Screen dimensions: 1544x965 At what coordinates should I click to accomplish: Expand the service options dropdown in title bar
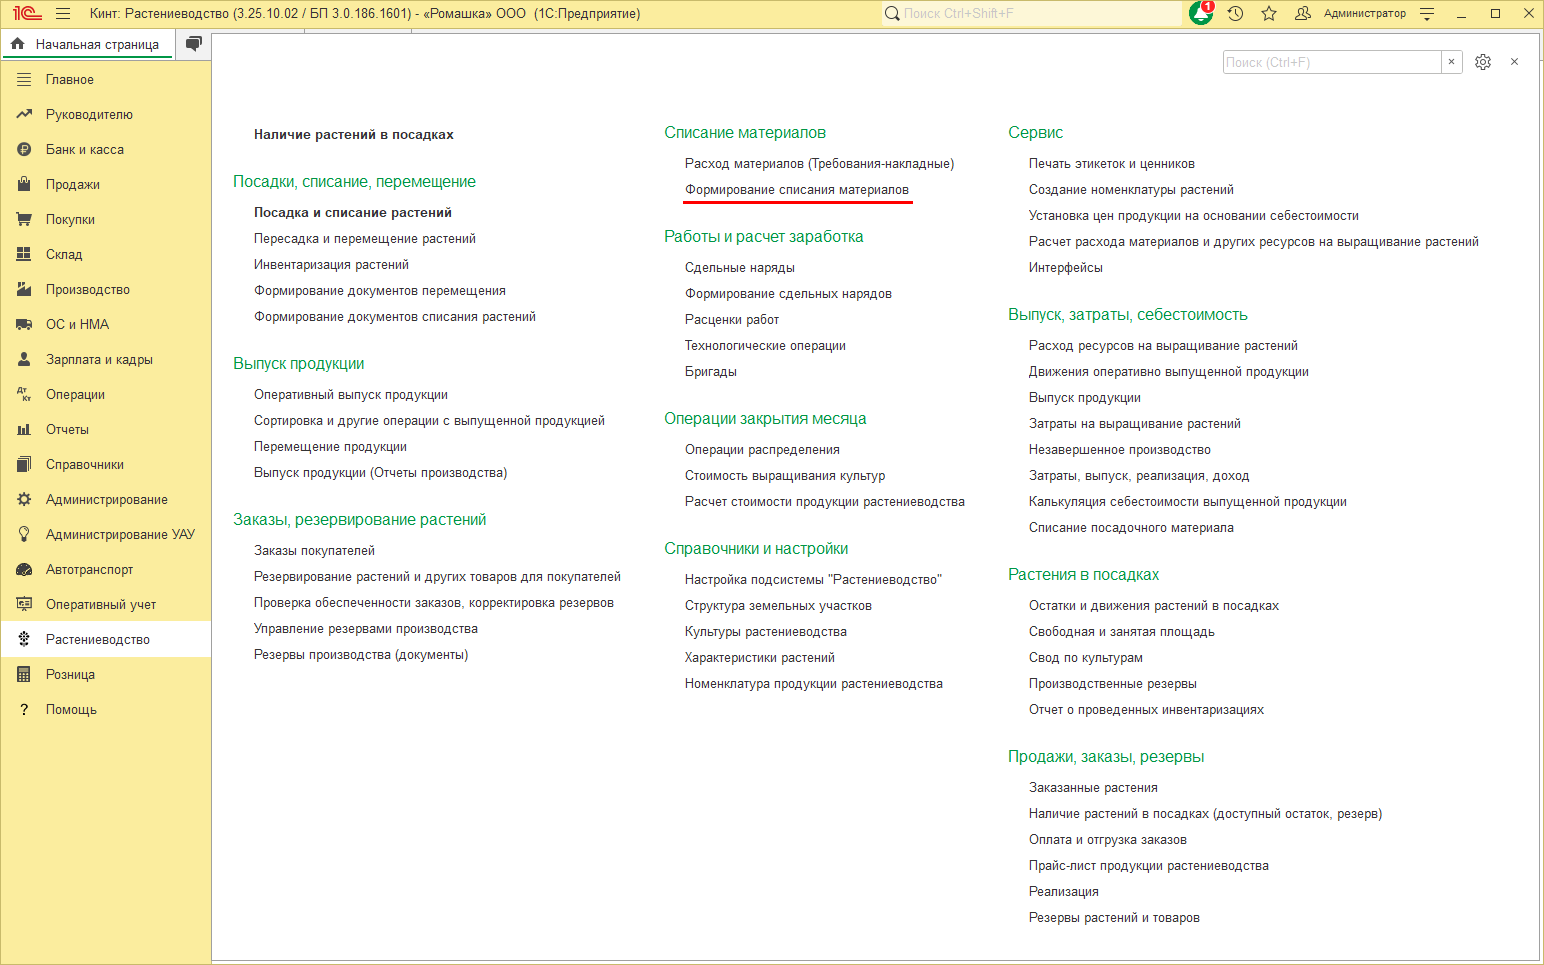(x=1427, y=13)
